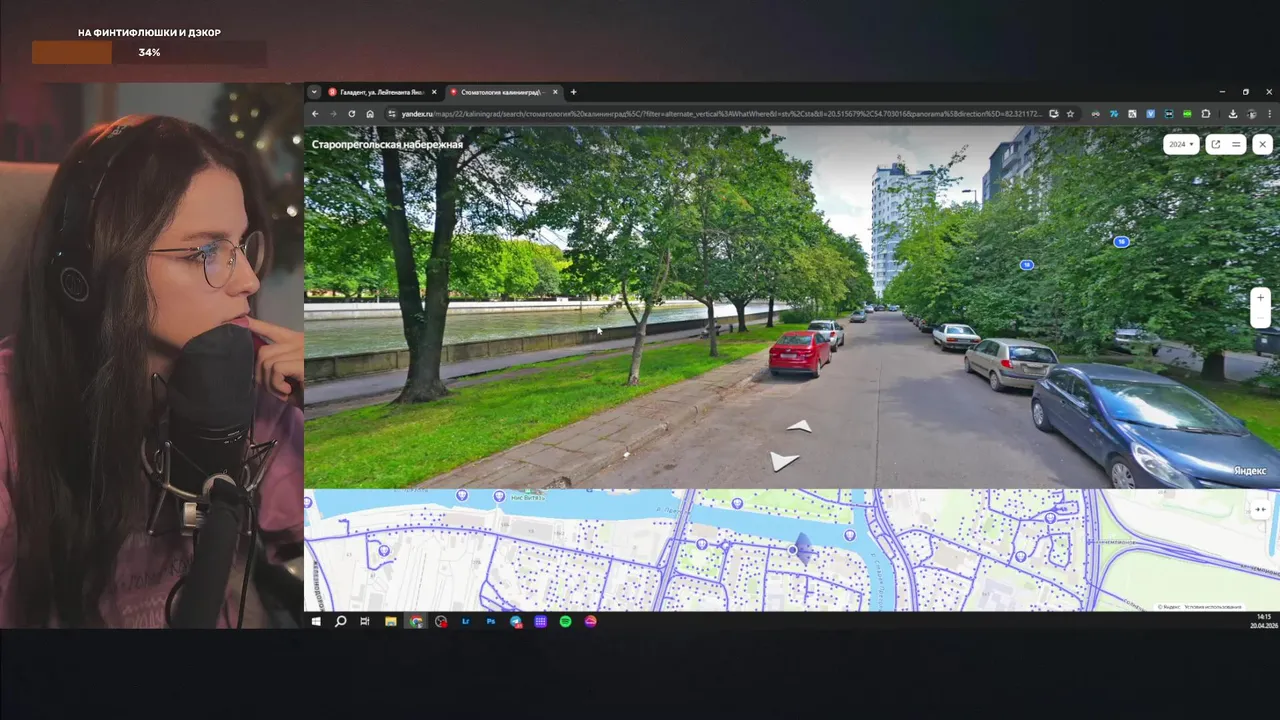Open the Windows Start menu
This screenshot has height=720, width=1280.
tap(316, 621)
